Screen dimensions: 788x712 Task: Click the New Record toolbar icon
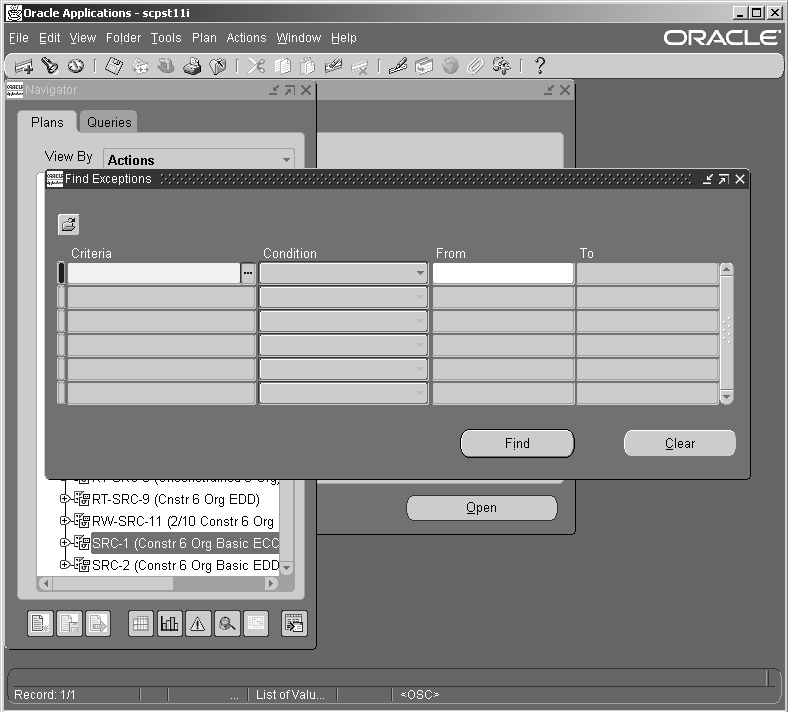23,66
